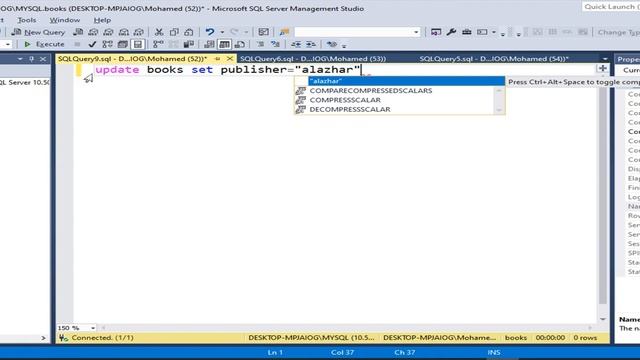The width and height of the screenshot is (640, 360).
Task: Switch to the SQLQuery5.sql tab
Action: point(494,59)
